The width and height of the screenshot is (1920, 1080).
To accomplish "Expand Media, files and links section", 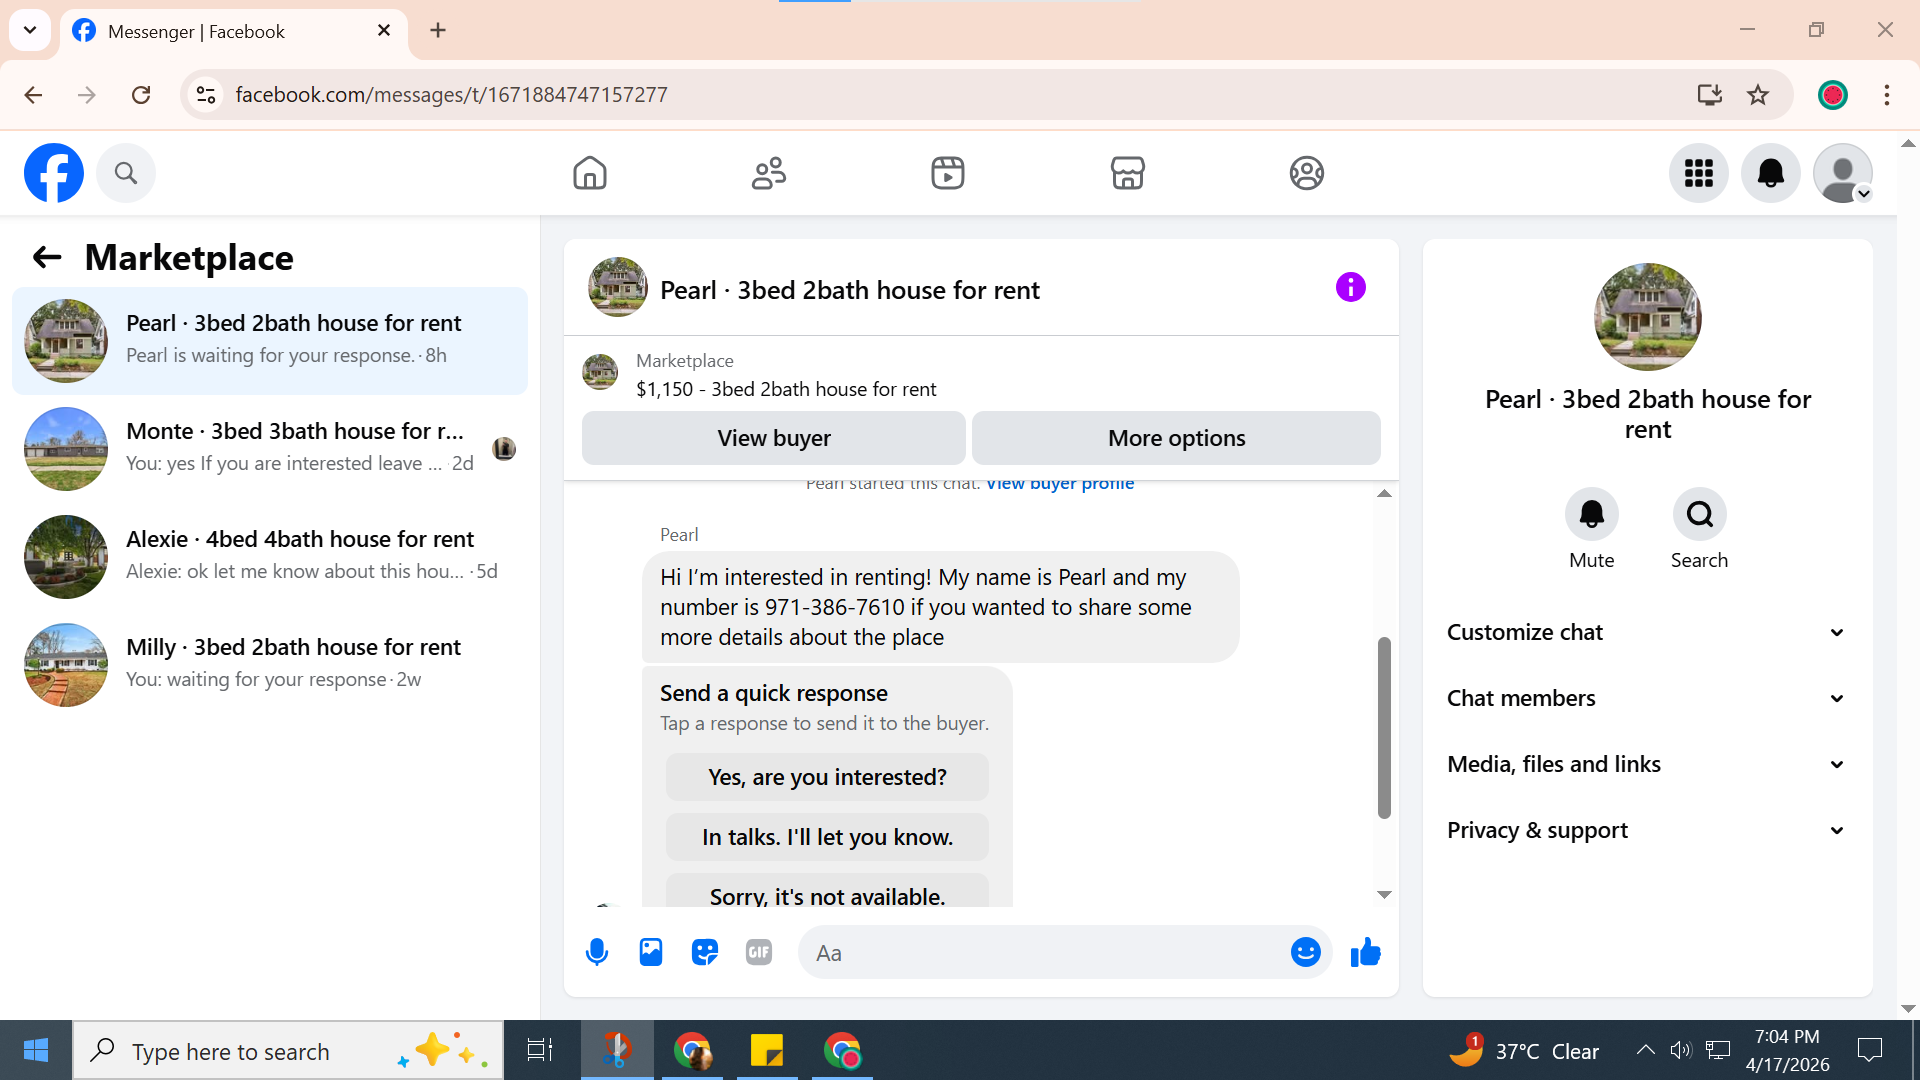I will 1647,764.
